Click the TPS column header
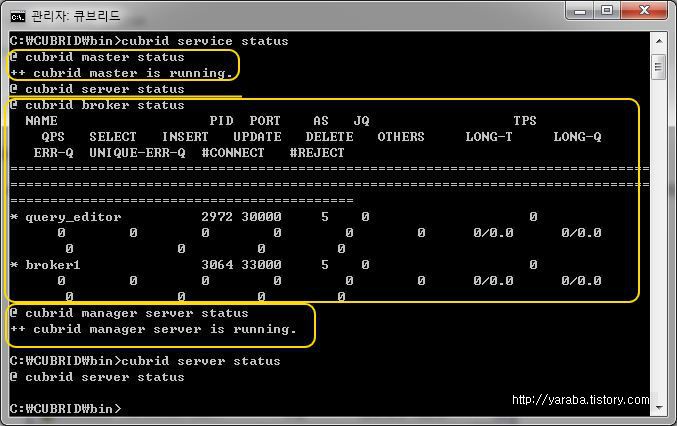 click(525, 121)
